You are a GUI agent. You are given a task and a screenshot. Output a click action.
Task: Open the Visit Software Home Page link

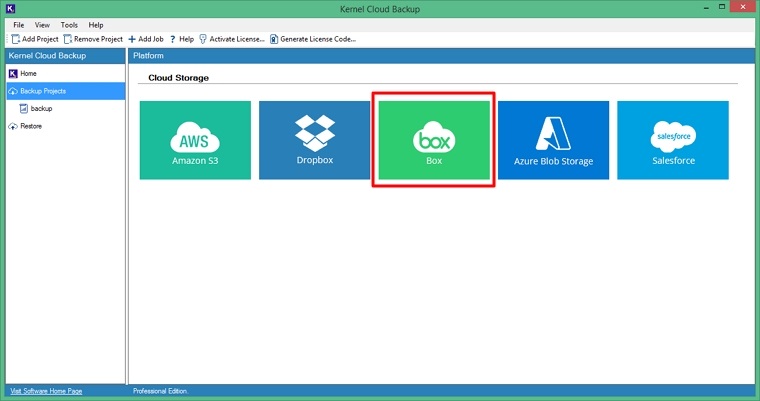click(46, 391)
